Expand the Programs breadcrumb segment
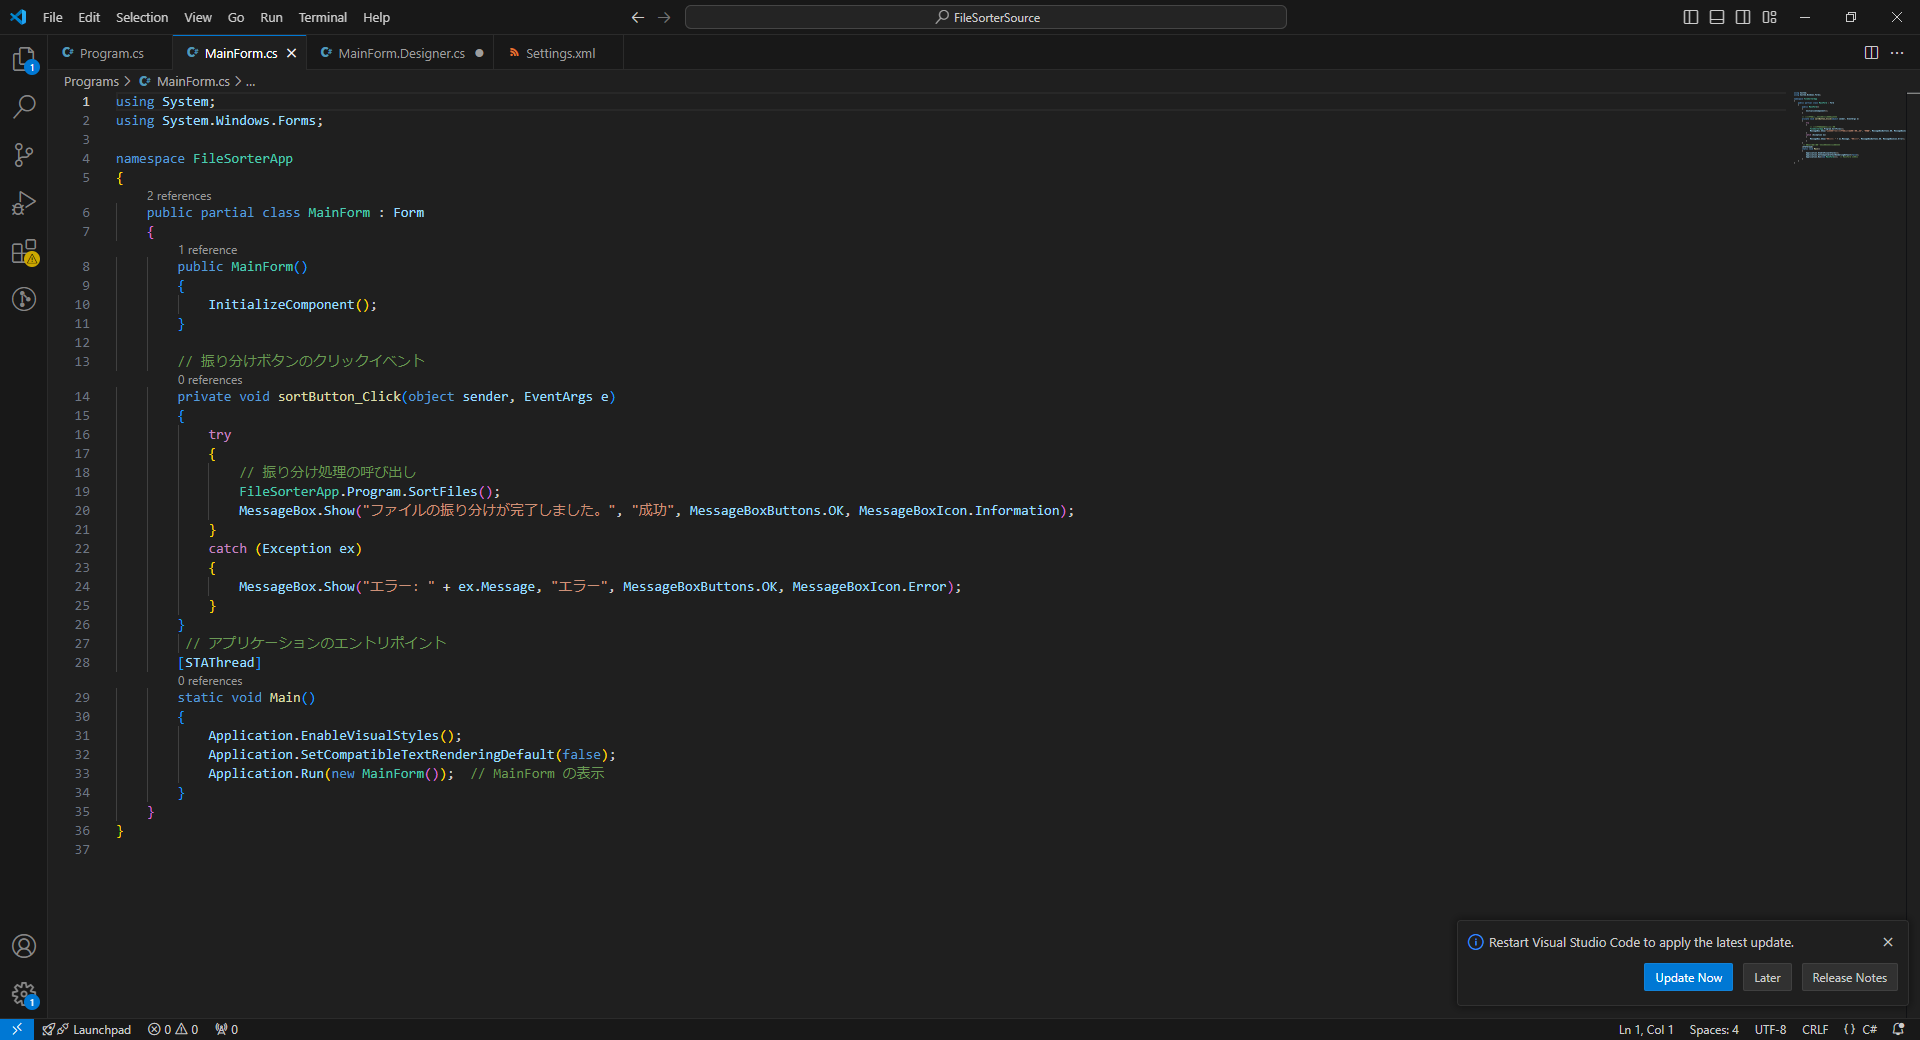 [x=91, y=82]
